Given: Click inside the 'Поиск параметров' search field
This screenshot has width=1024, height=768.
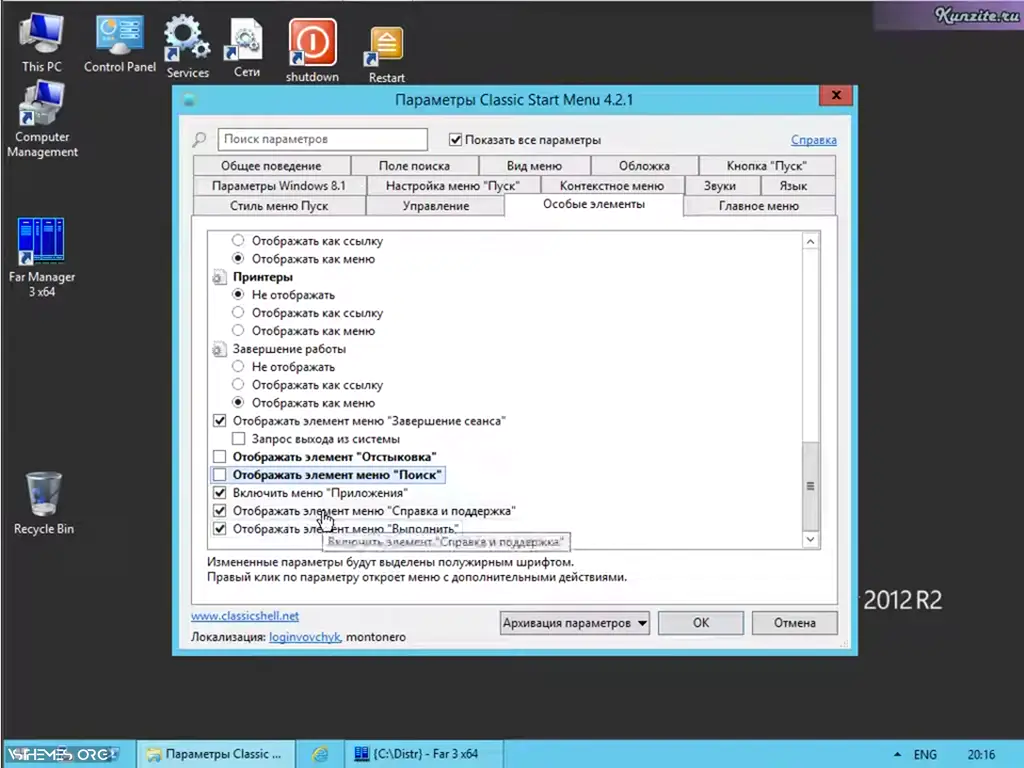Looking at the screenshot, I should click(321, 139).
